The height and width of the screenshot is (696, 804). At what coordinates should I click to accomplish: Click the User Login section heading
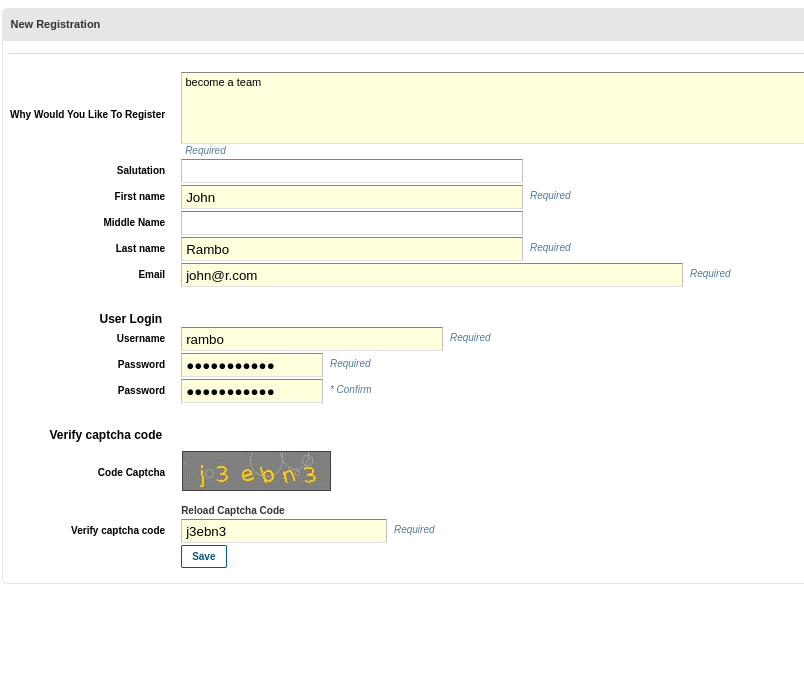pos(131,319)
